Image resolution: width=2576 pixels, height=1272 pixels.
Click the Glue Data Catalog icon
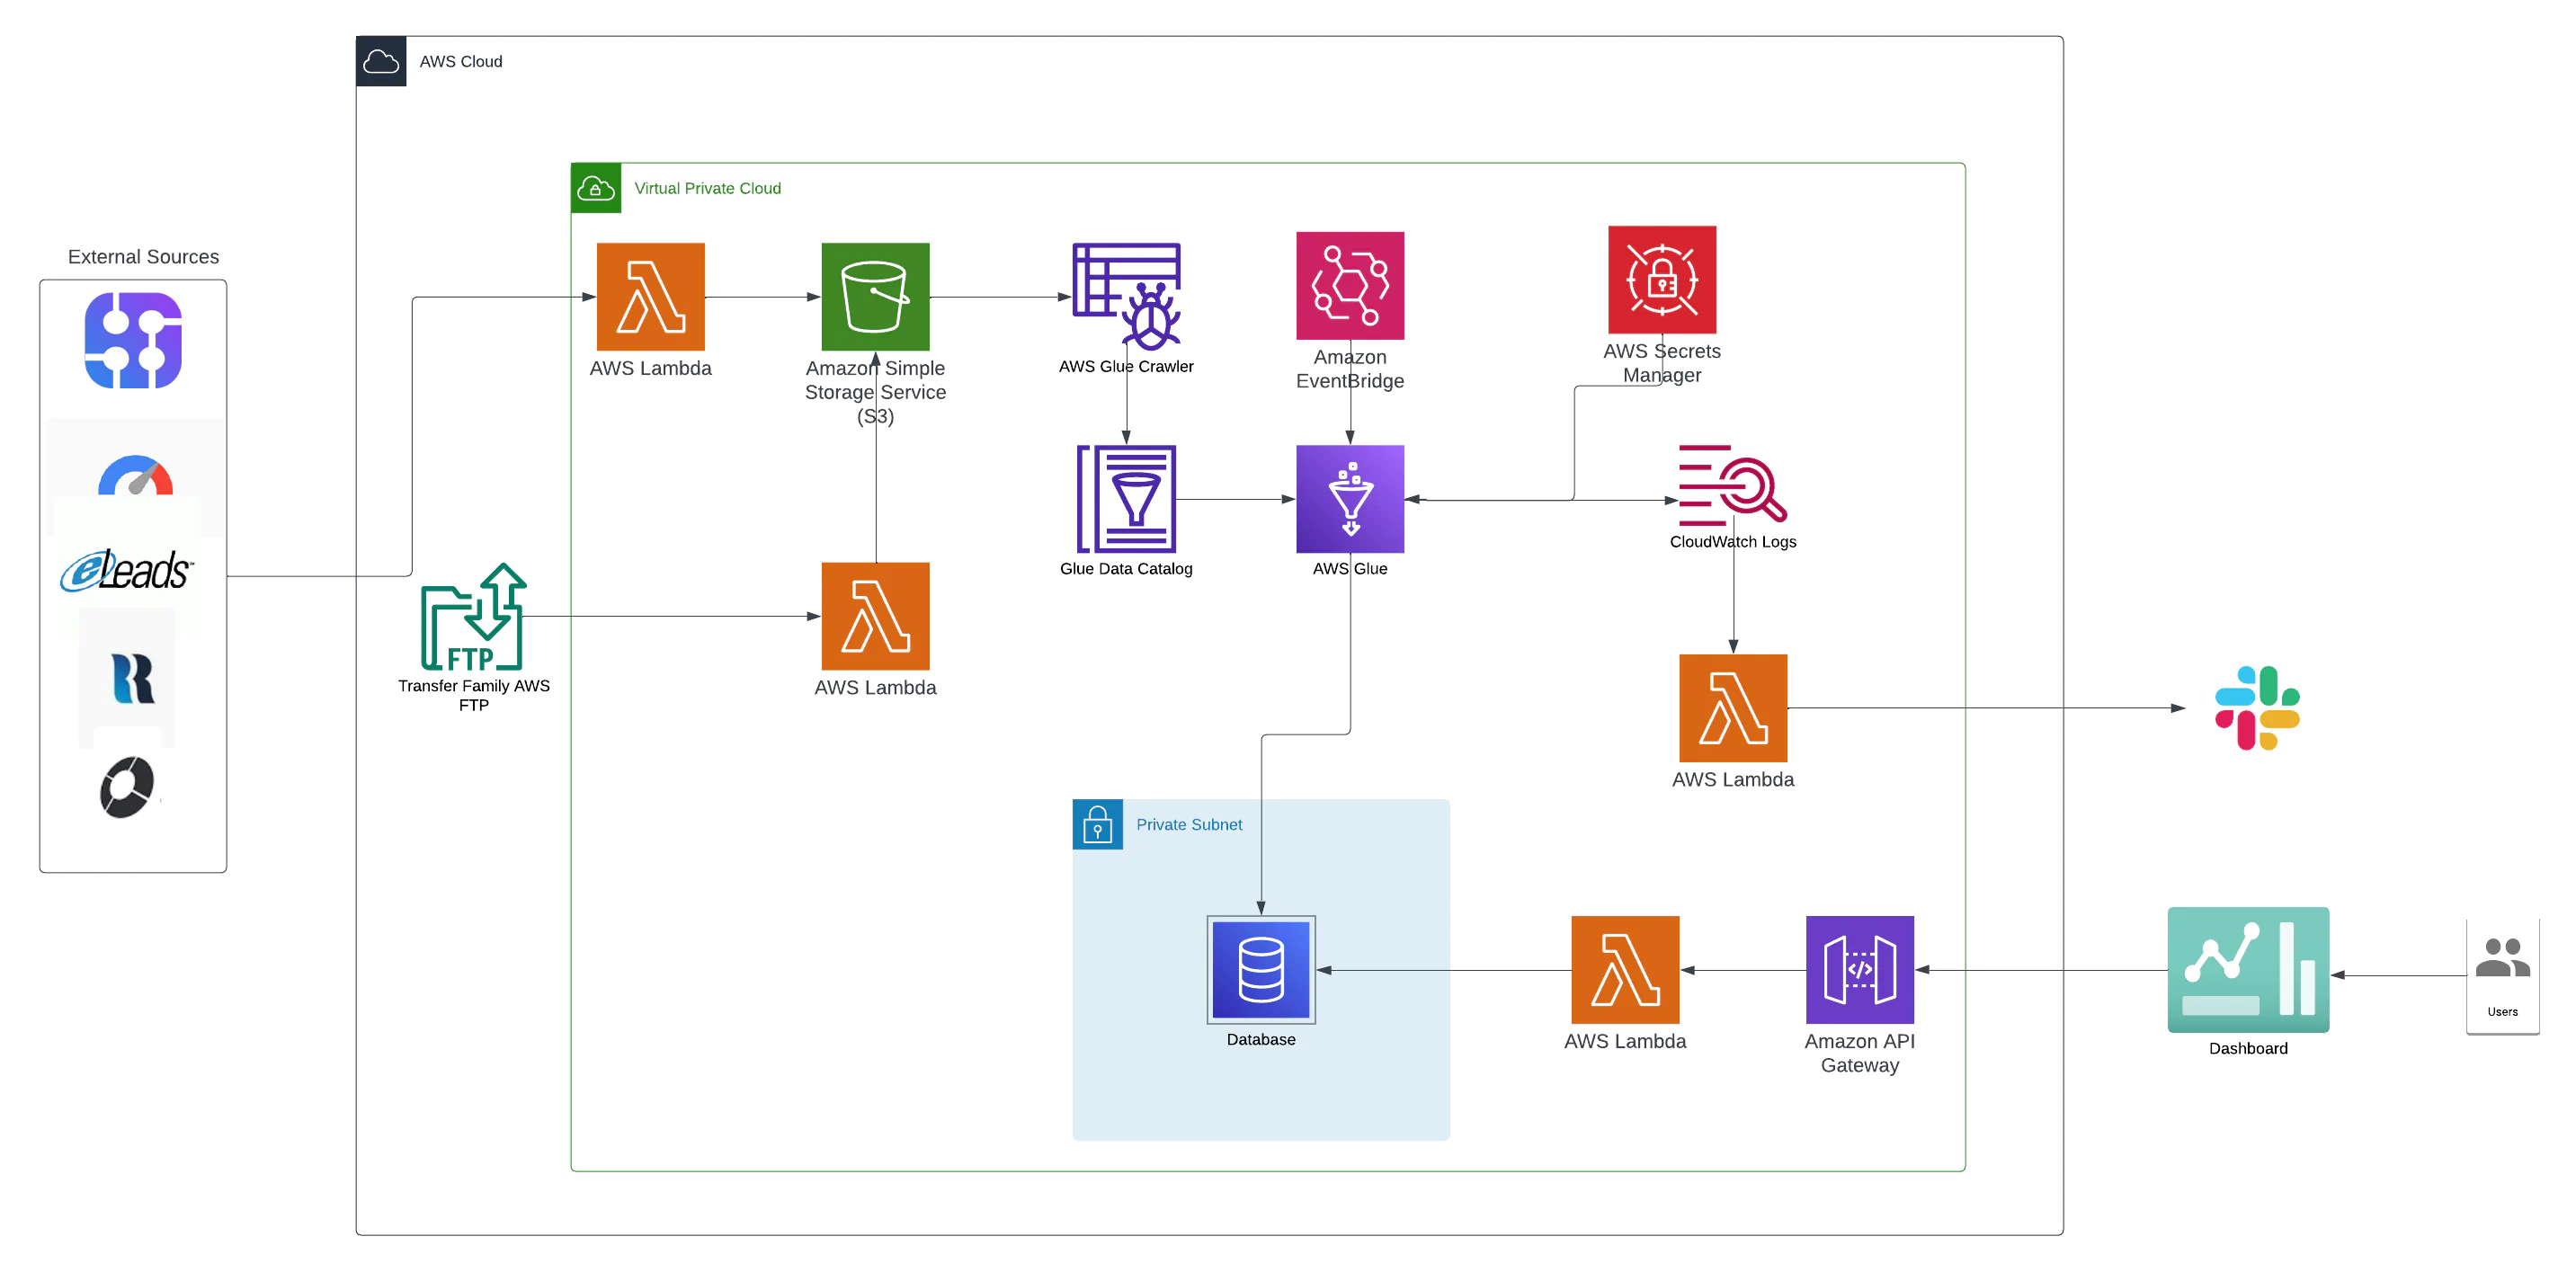click(1126, 499)
